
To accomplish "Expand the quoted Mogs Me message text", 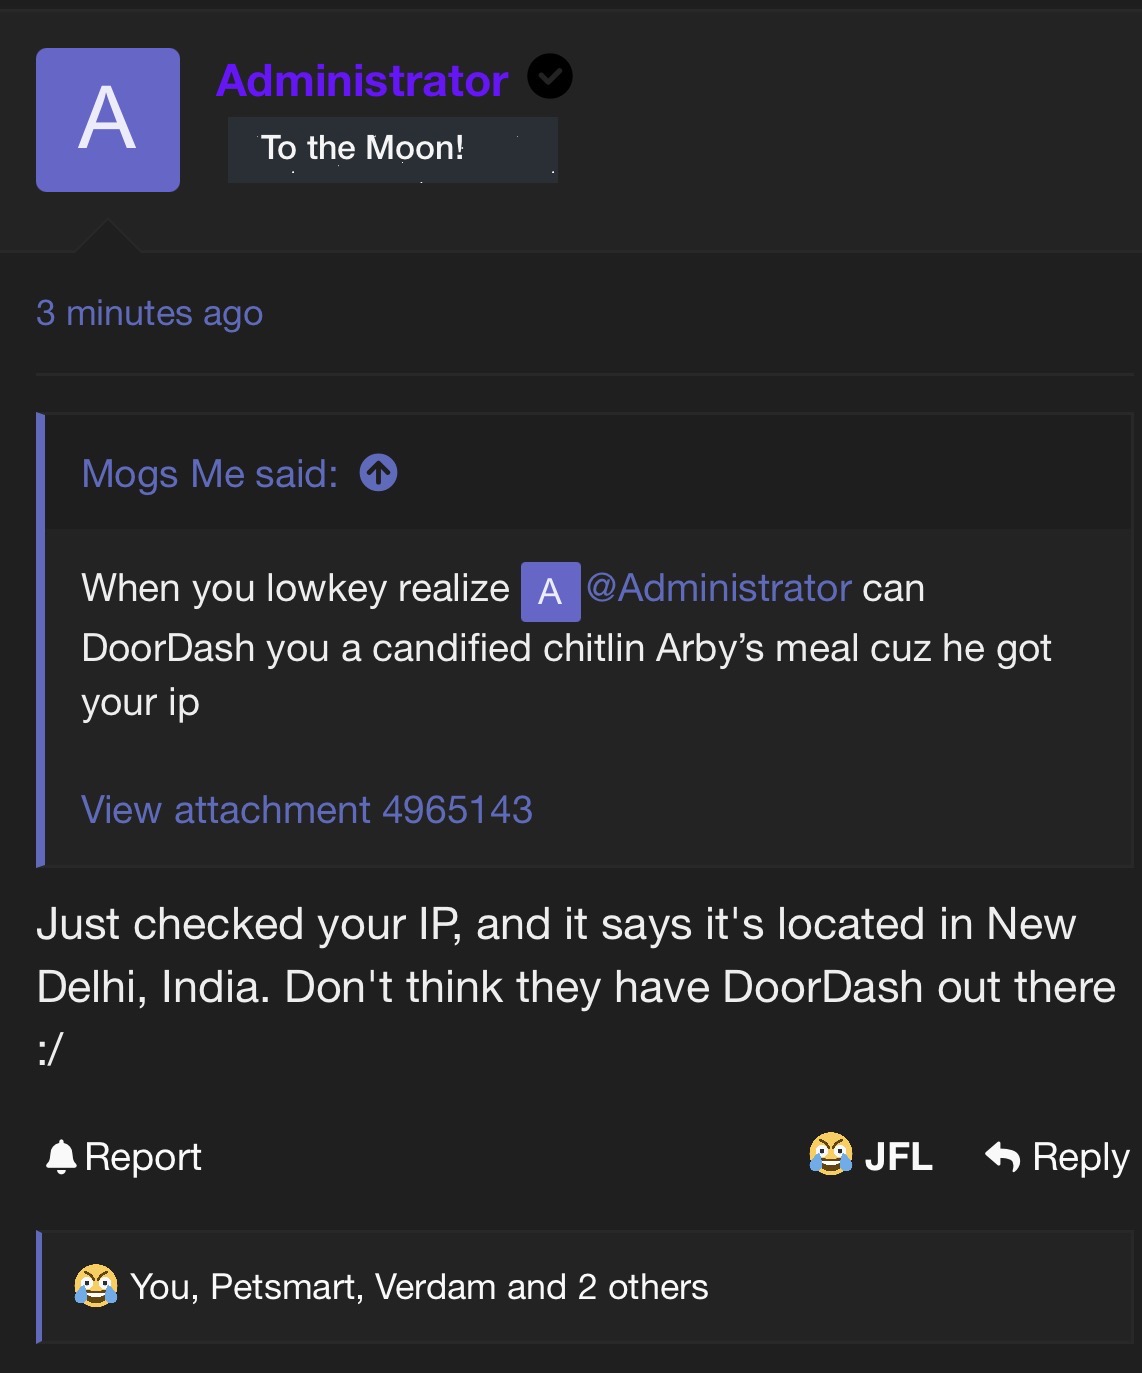I will pos(566,646).
